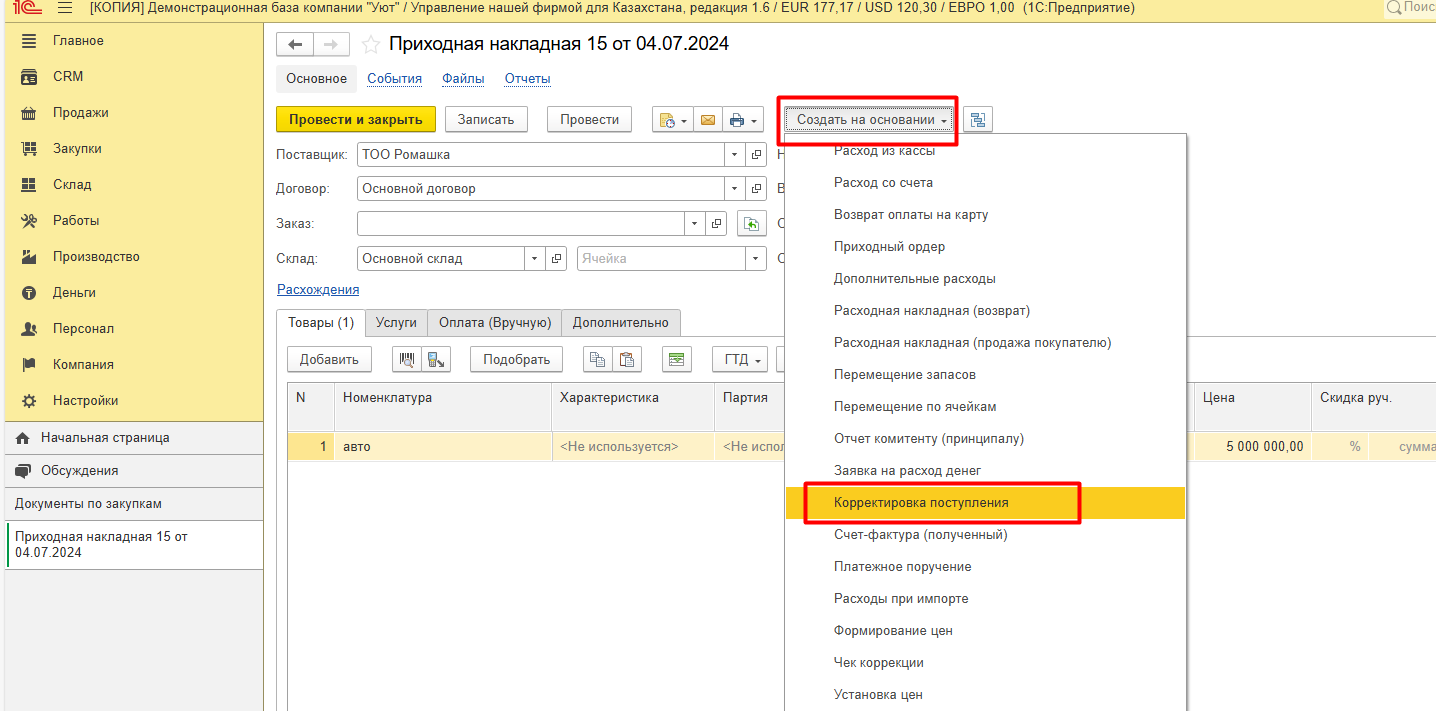Choose Счет-фактура (полученный) from menu
The width and height of the screenshot is (1436, 711).
[x=920, y=535]
